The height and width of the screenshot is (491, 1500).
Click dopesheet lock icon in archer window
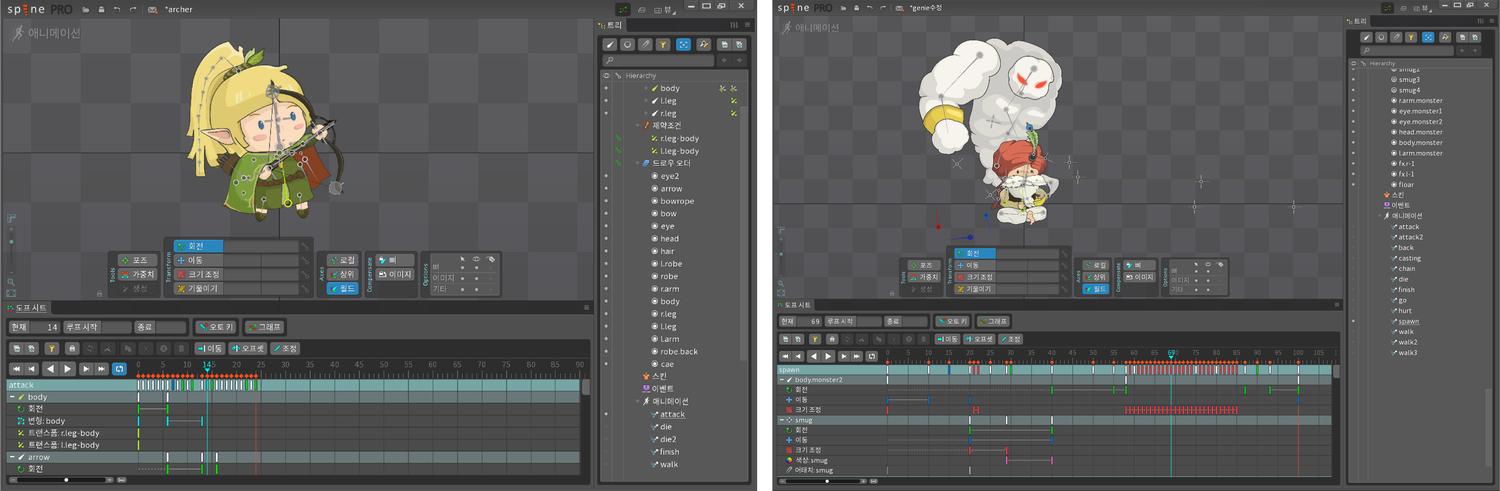pyautogui.click(x=72, y=348)
